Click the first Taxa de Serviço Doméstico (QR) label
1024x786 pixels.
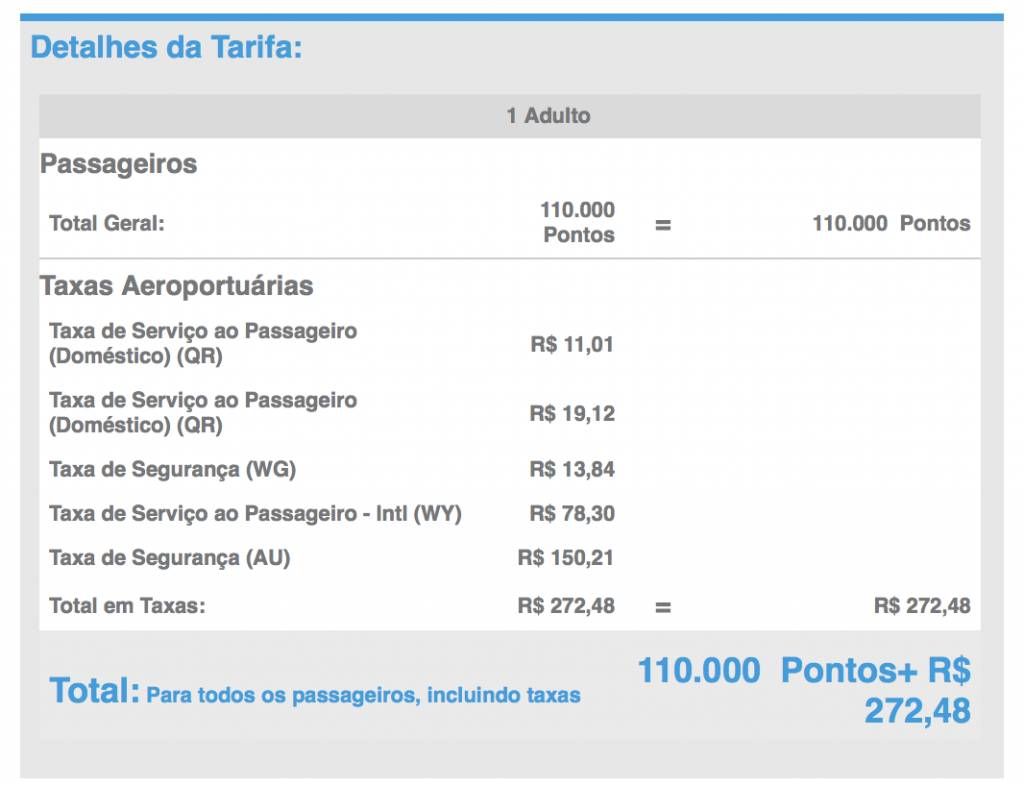(203, 343)
